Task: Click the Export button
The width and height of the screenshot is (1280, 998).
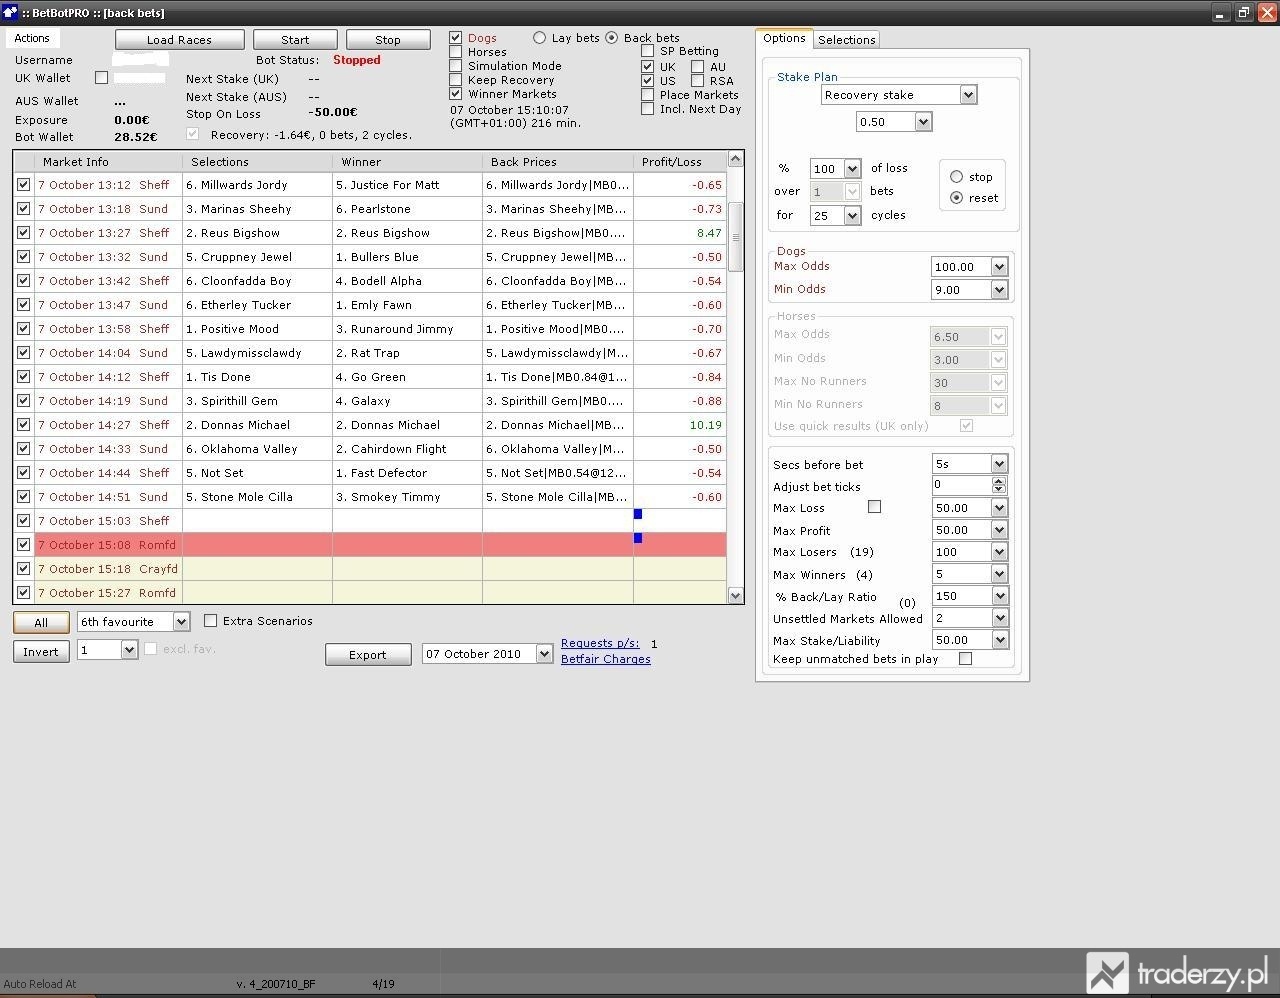Action: coord(367,654)
